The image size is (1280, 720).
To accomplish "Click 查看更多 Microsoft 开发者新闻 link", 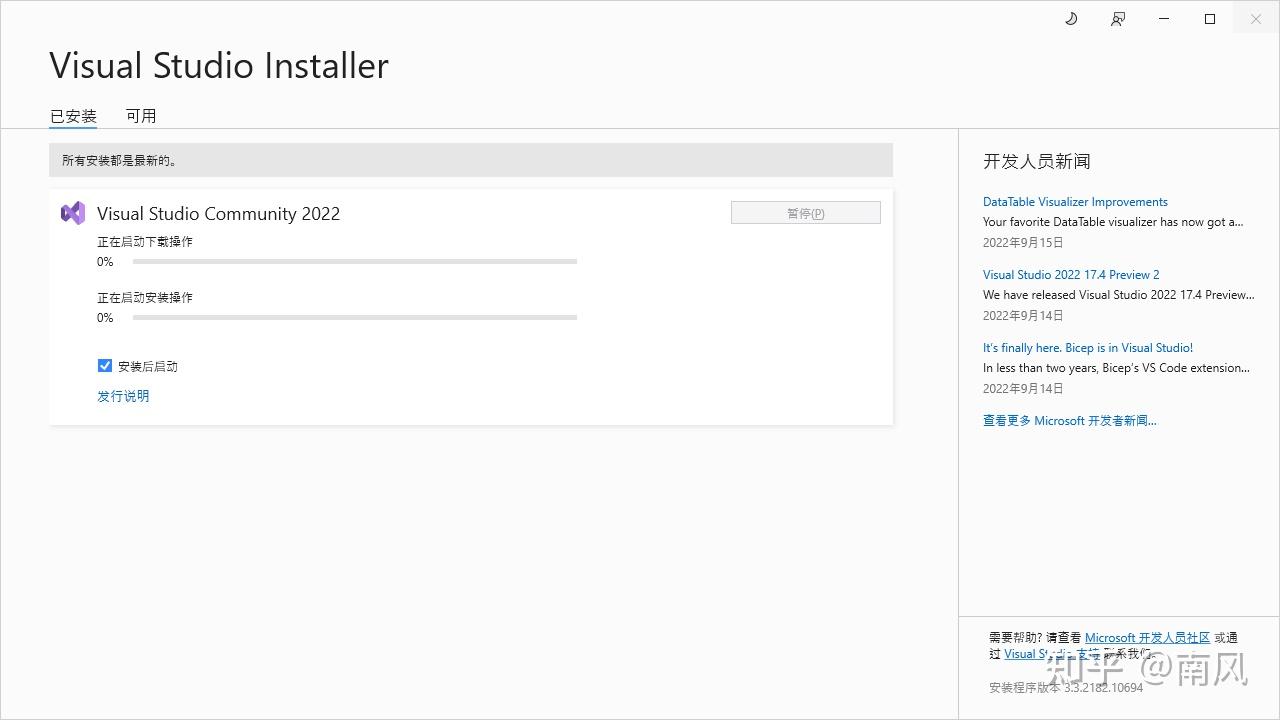I will (x=1069, y=420).
